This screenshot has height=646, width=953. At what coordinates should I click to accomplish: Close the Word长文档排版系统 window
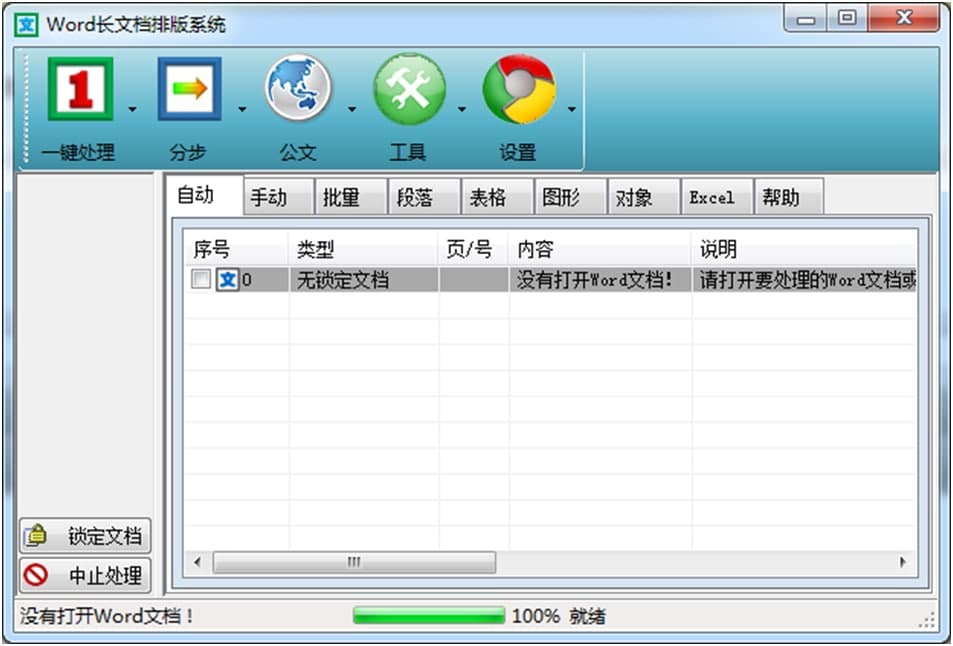(x=904, y=19)
